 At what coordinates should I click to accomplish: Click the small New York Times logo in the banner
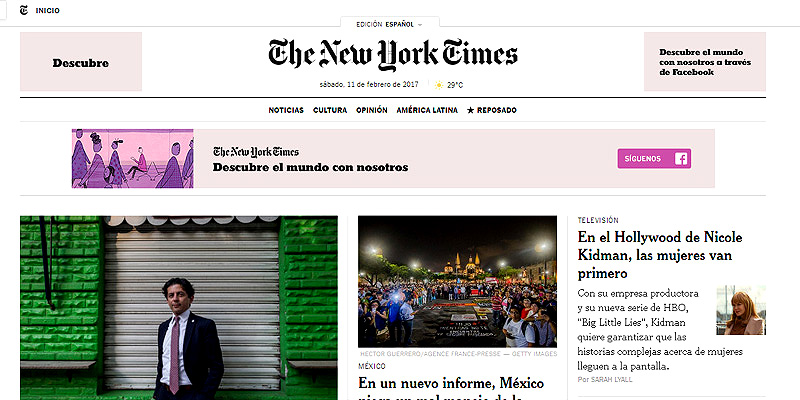(x=256, y=152)
